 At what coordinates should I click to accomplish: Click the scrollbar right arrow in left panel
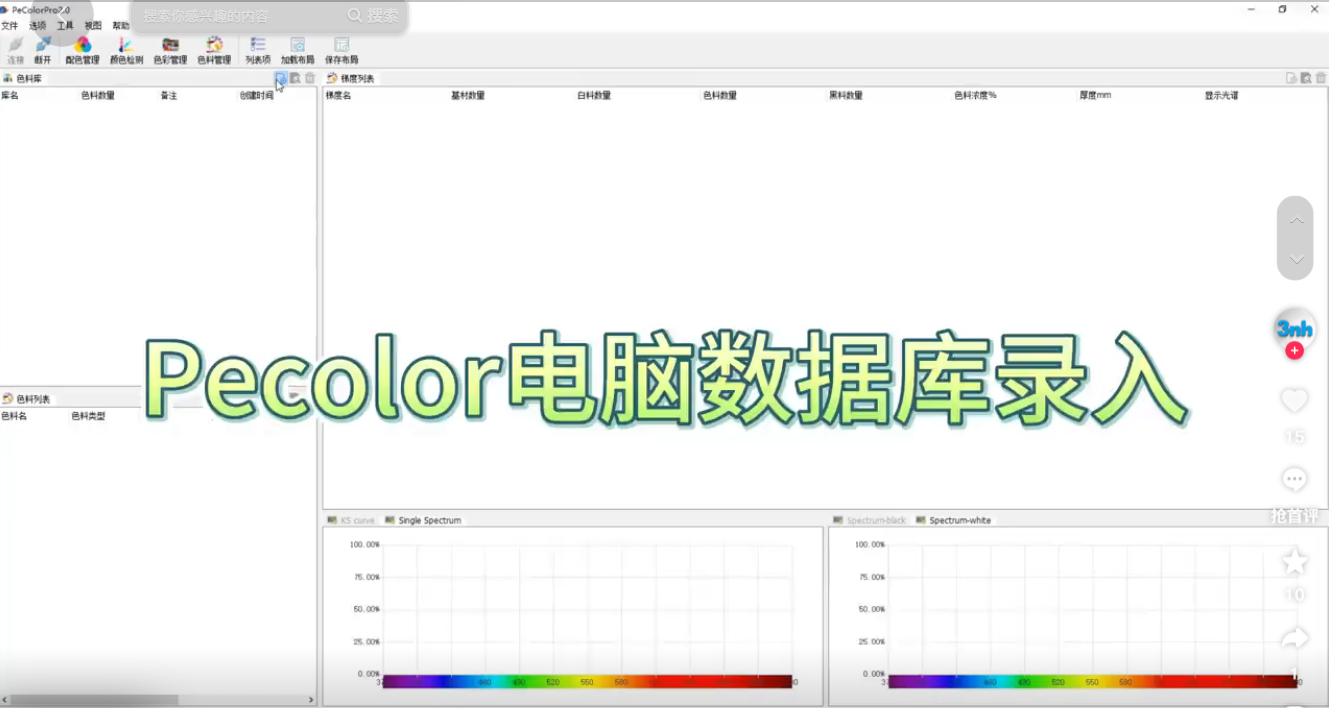[311, 700]
